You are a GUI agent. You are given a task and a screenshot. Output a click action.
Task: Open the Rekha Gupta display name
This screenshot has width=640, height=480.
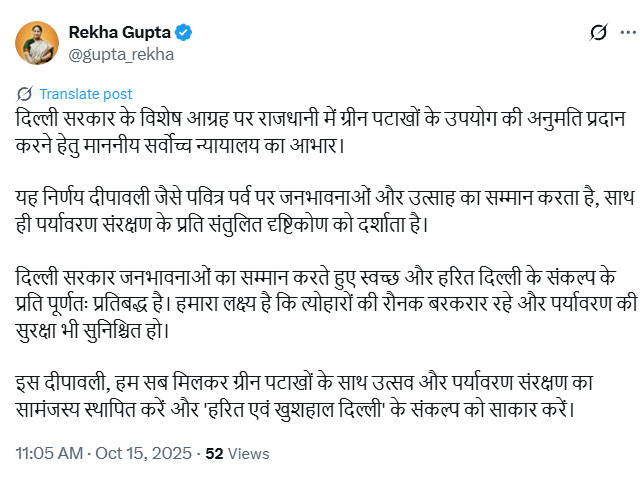point(121,33)
